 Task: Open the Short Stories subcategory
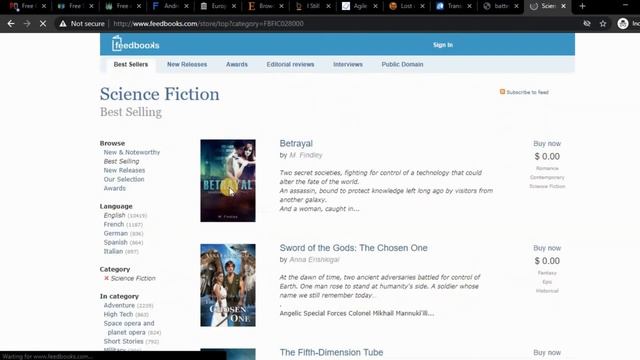123,341
